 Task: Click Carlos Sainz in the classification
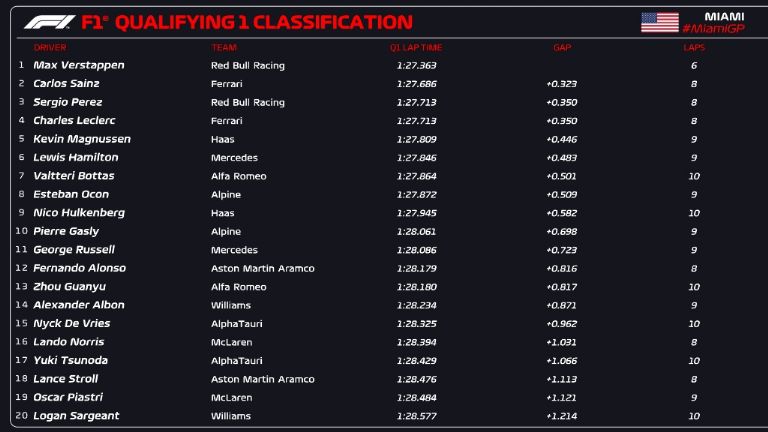click(67, 84)
